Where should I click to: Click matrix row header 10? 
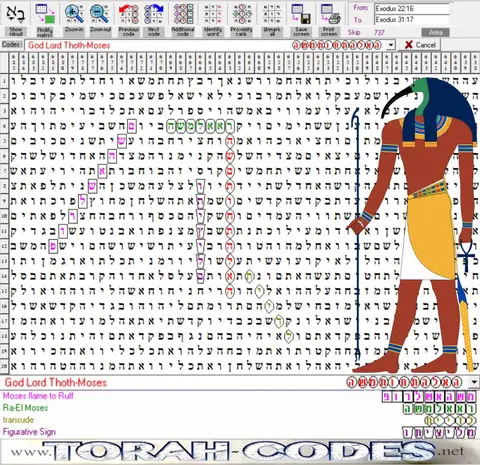pos(4,216)
